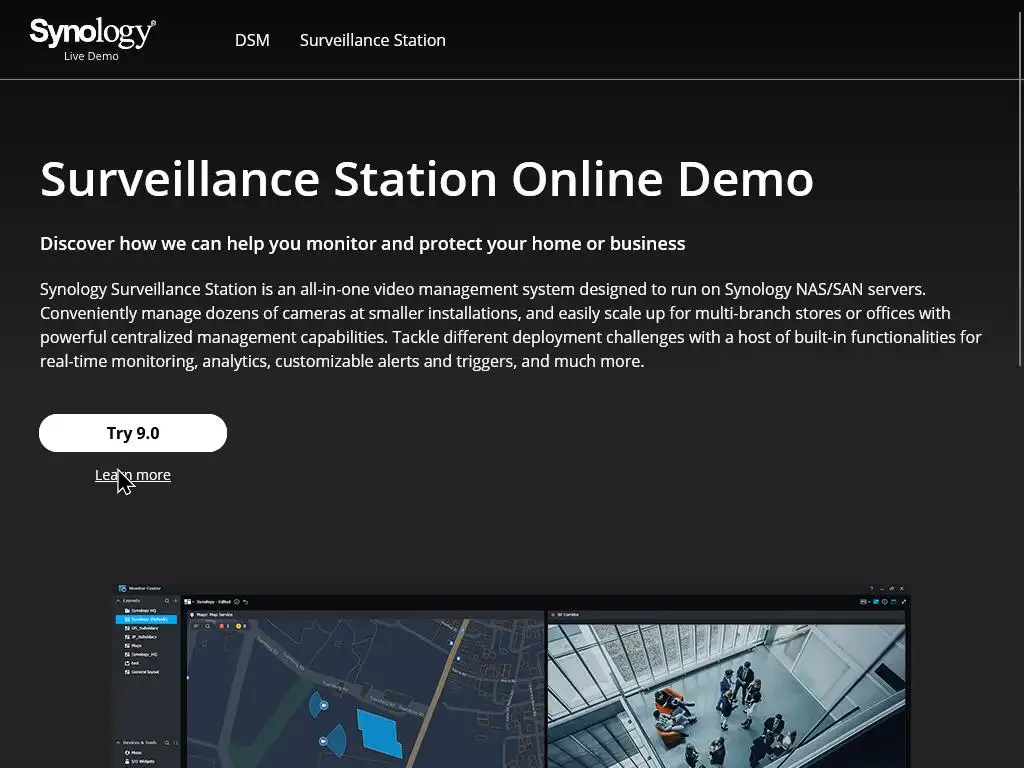Open the Surveillance Station menu item
The height and width of the screenshot is (768, 1024).
point(372,40)
